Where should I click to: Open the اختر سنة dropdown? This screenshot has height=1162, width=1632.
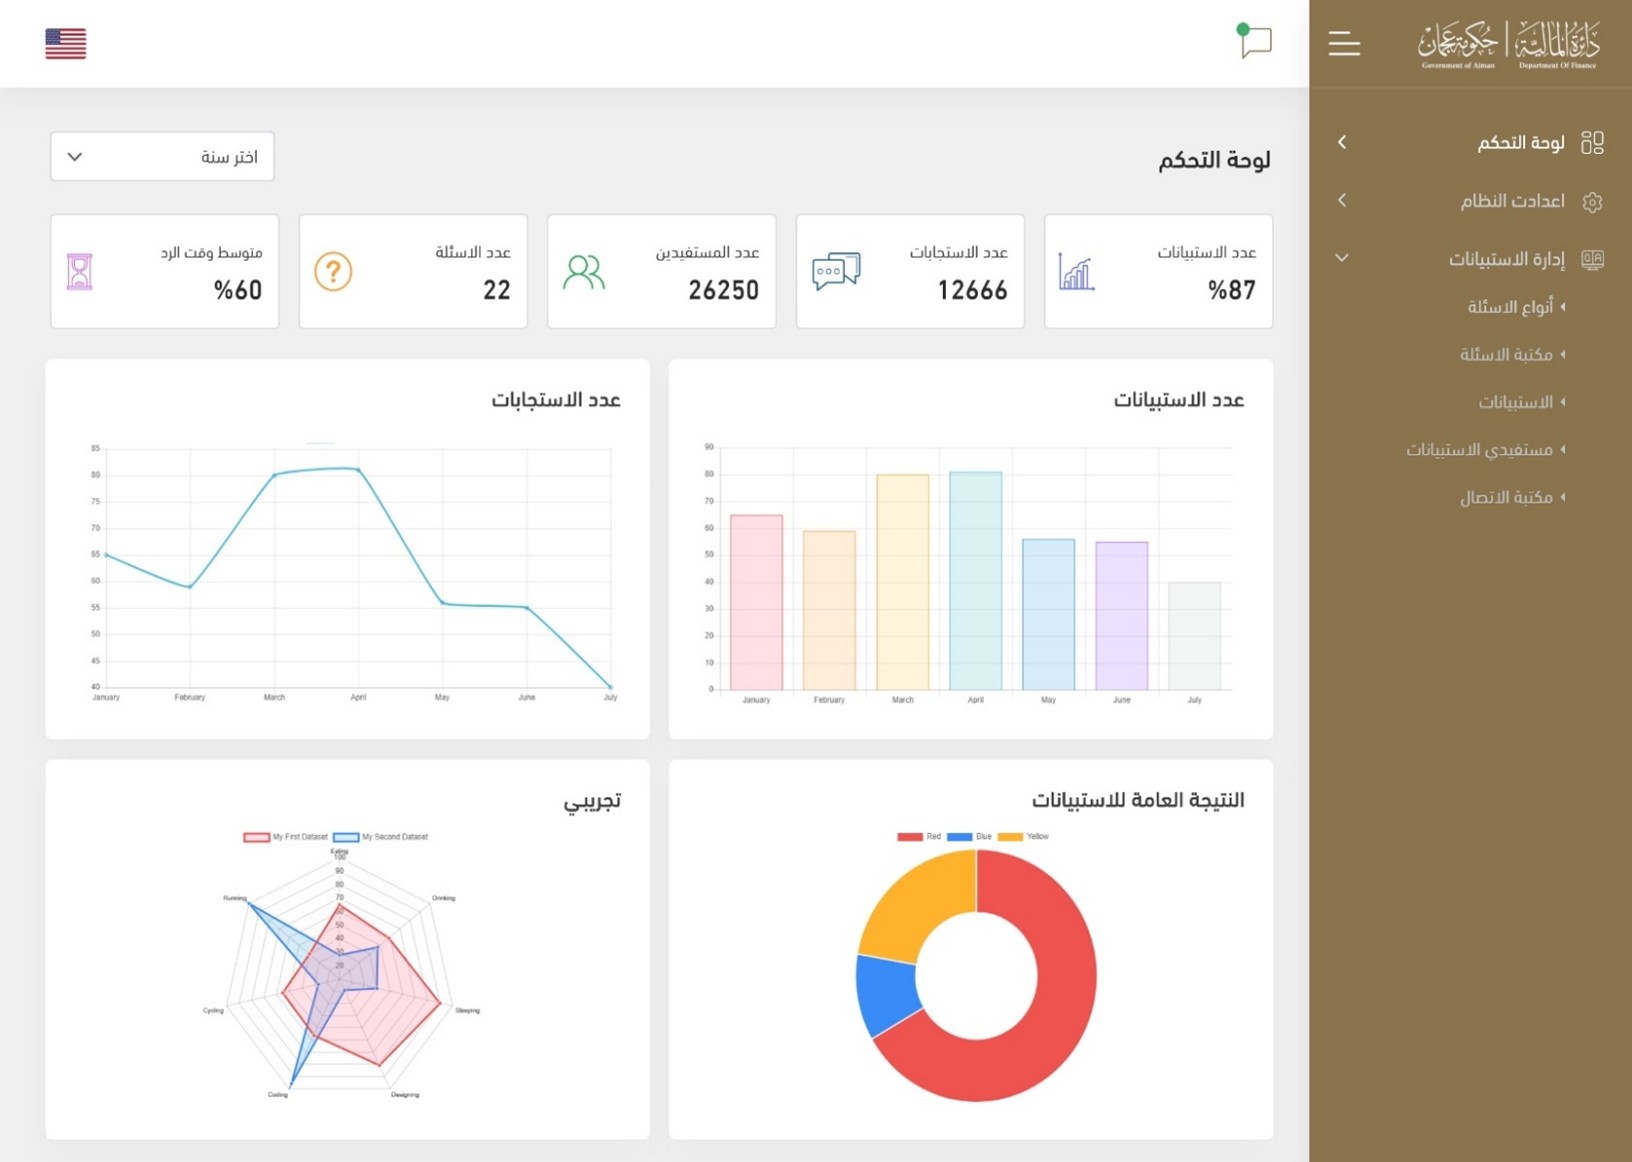tap(162, 156)
